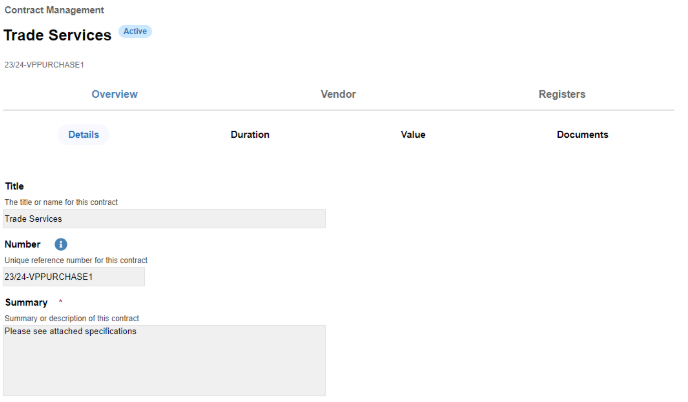Open the Duration section
Screen dimensions: 688x402
point(250,134)
